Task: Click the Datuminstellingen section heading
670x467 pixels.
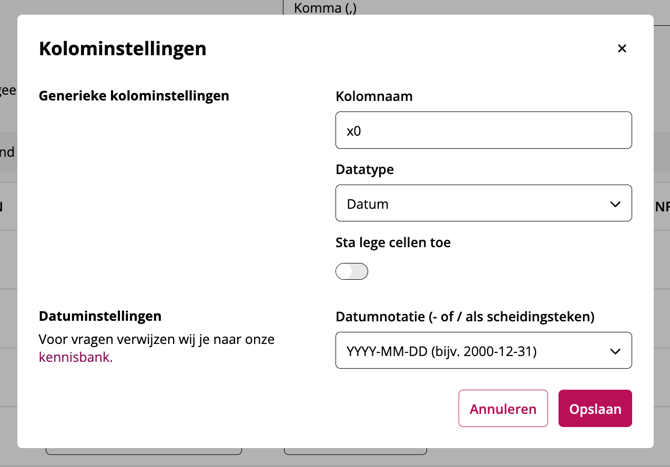Action: pyautogui.click(x=100, y=316)
